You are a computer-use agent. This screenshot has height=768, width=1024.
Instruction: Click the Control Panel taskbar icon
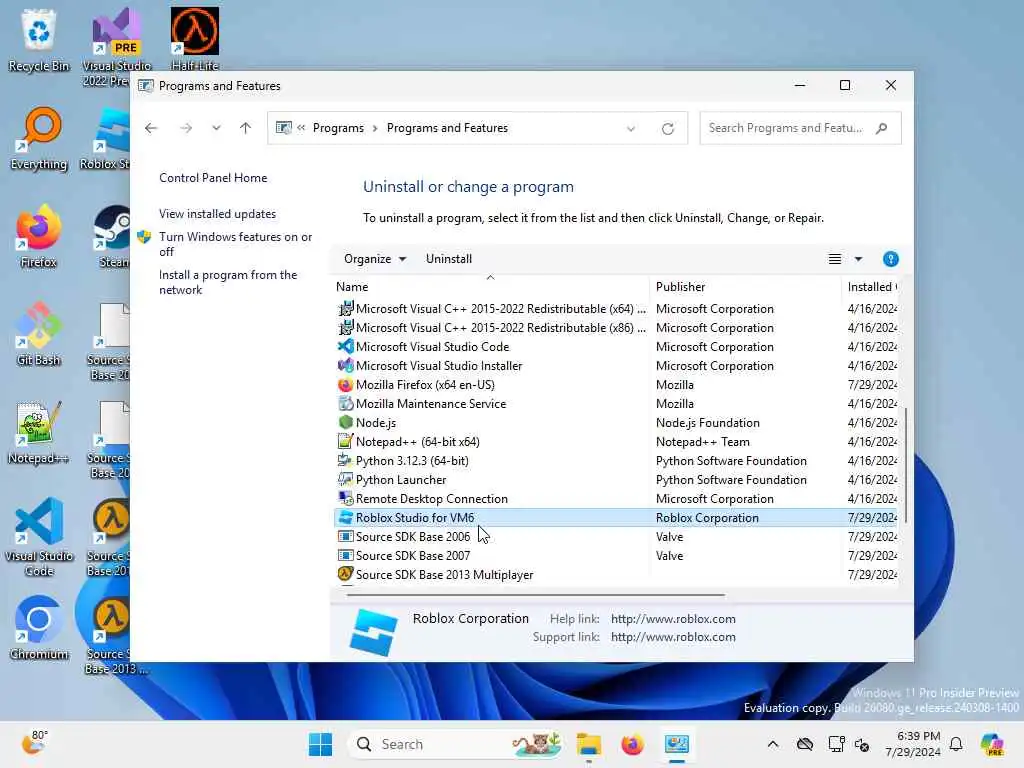click(x=677, y=744)
